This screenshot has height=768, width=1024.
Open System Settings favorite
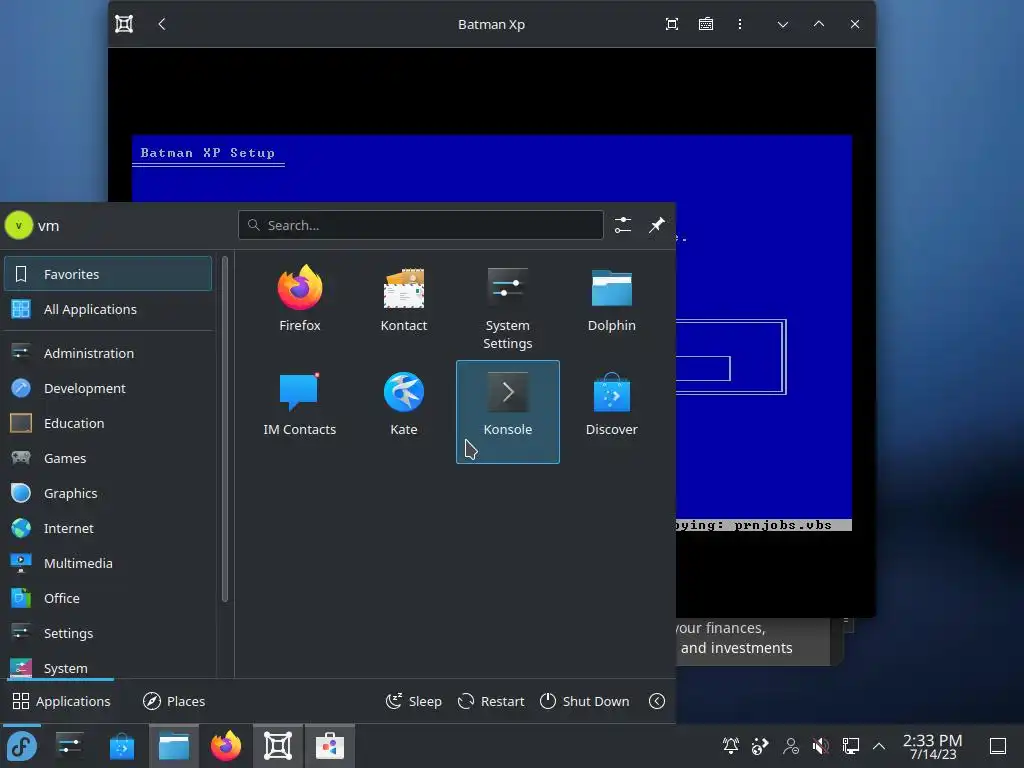[x=507, y=307]
